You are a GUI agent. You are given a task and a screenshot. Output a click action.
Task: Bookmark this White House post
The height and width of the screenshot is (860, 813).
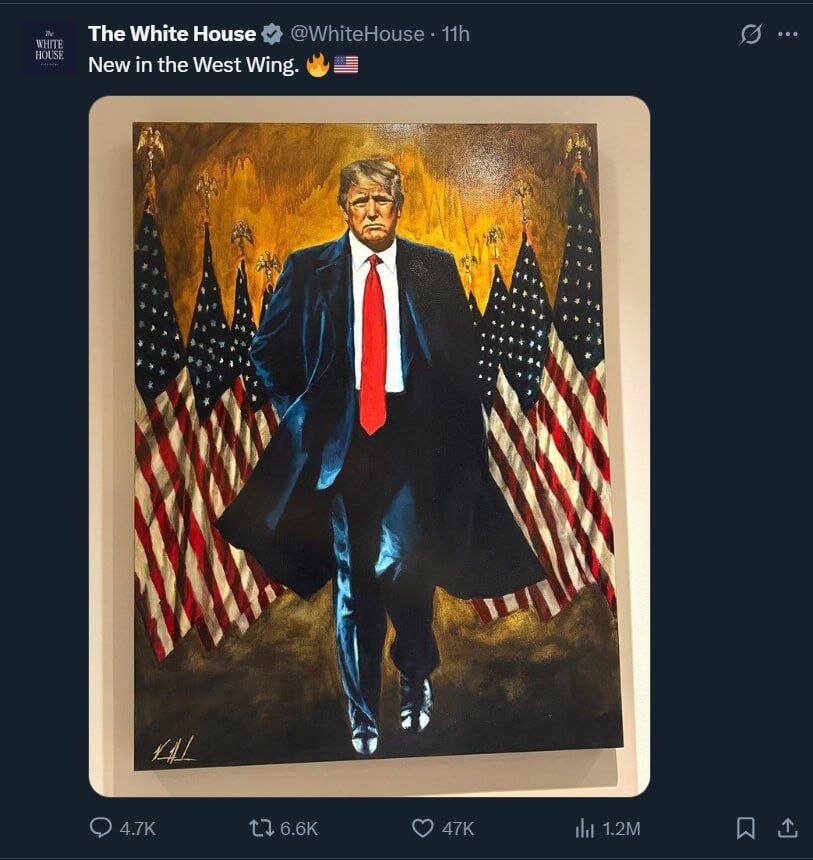click(x=746, y=828)
